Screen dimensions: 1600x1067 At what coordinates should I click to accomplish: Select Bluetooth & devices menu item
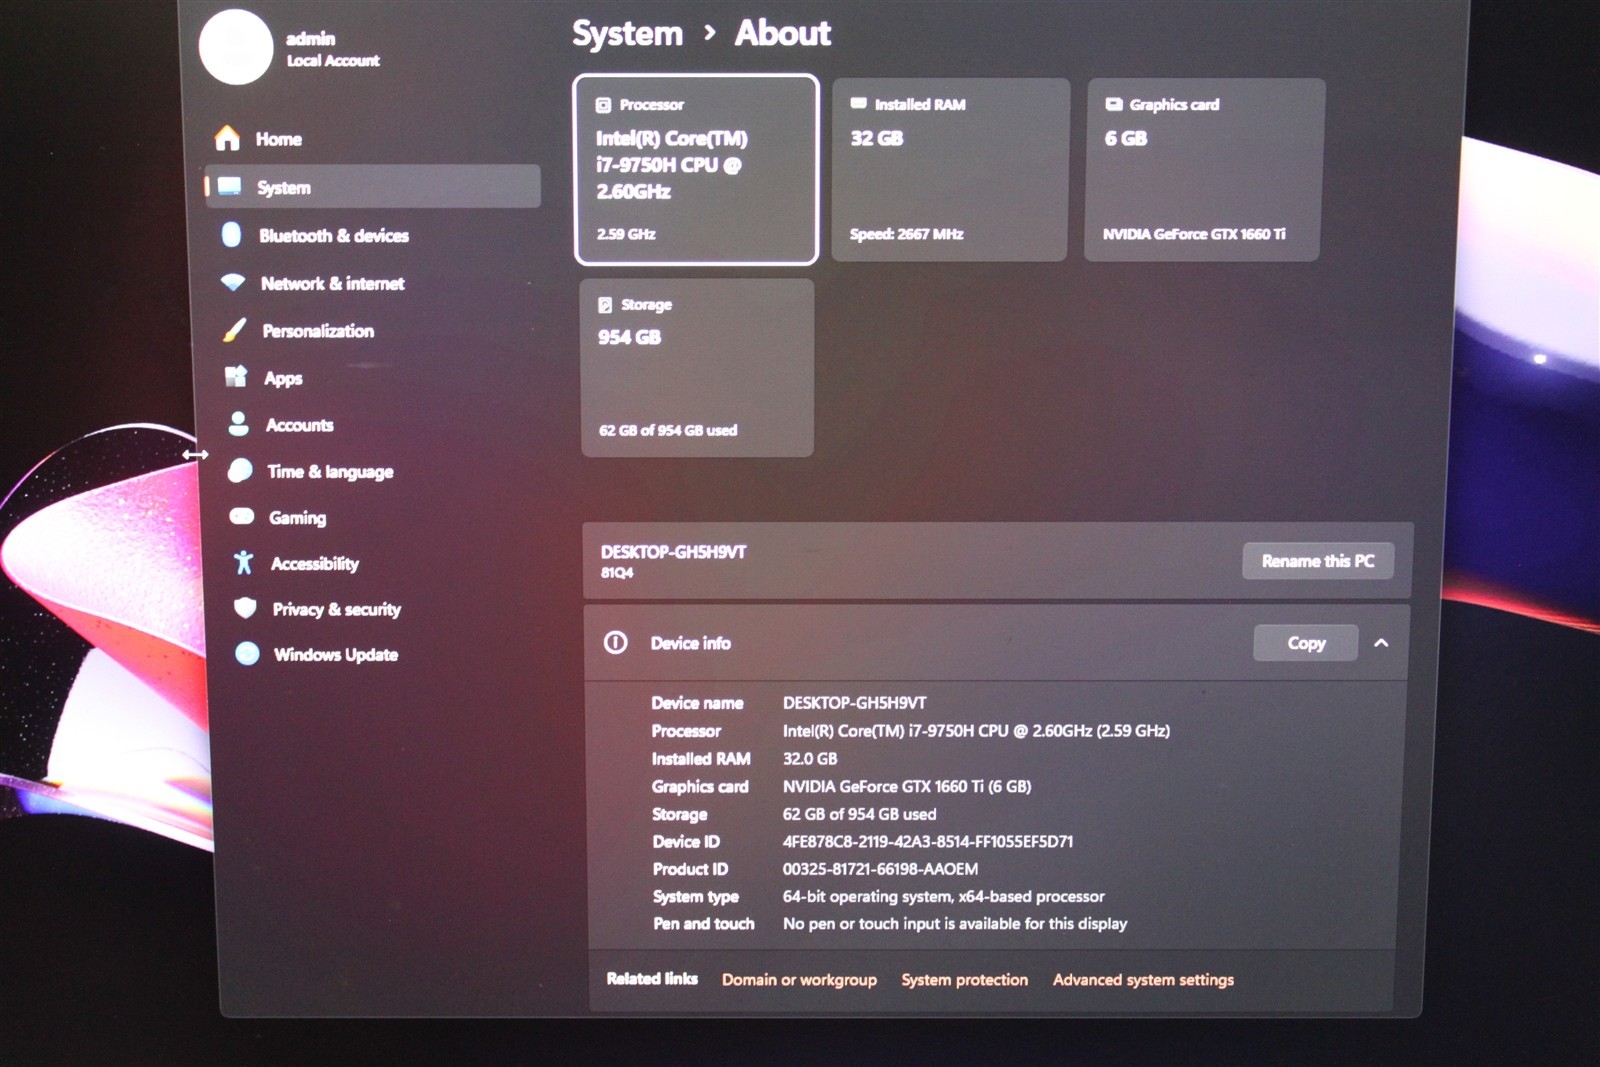click(x=372, y=235)
